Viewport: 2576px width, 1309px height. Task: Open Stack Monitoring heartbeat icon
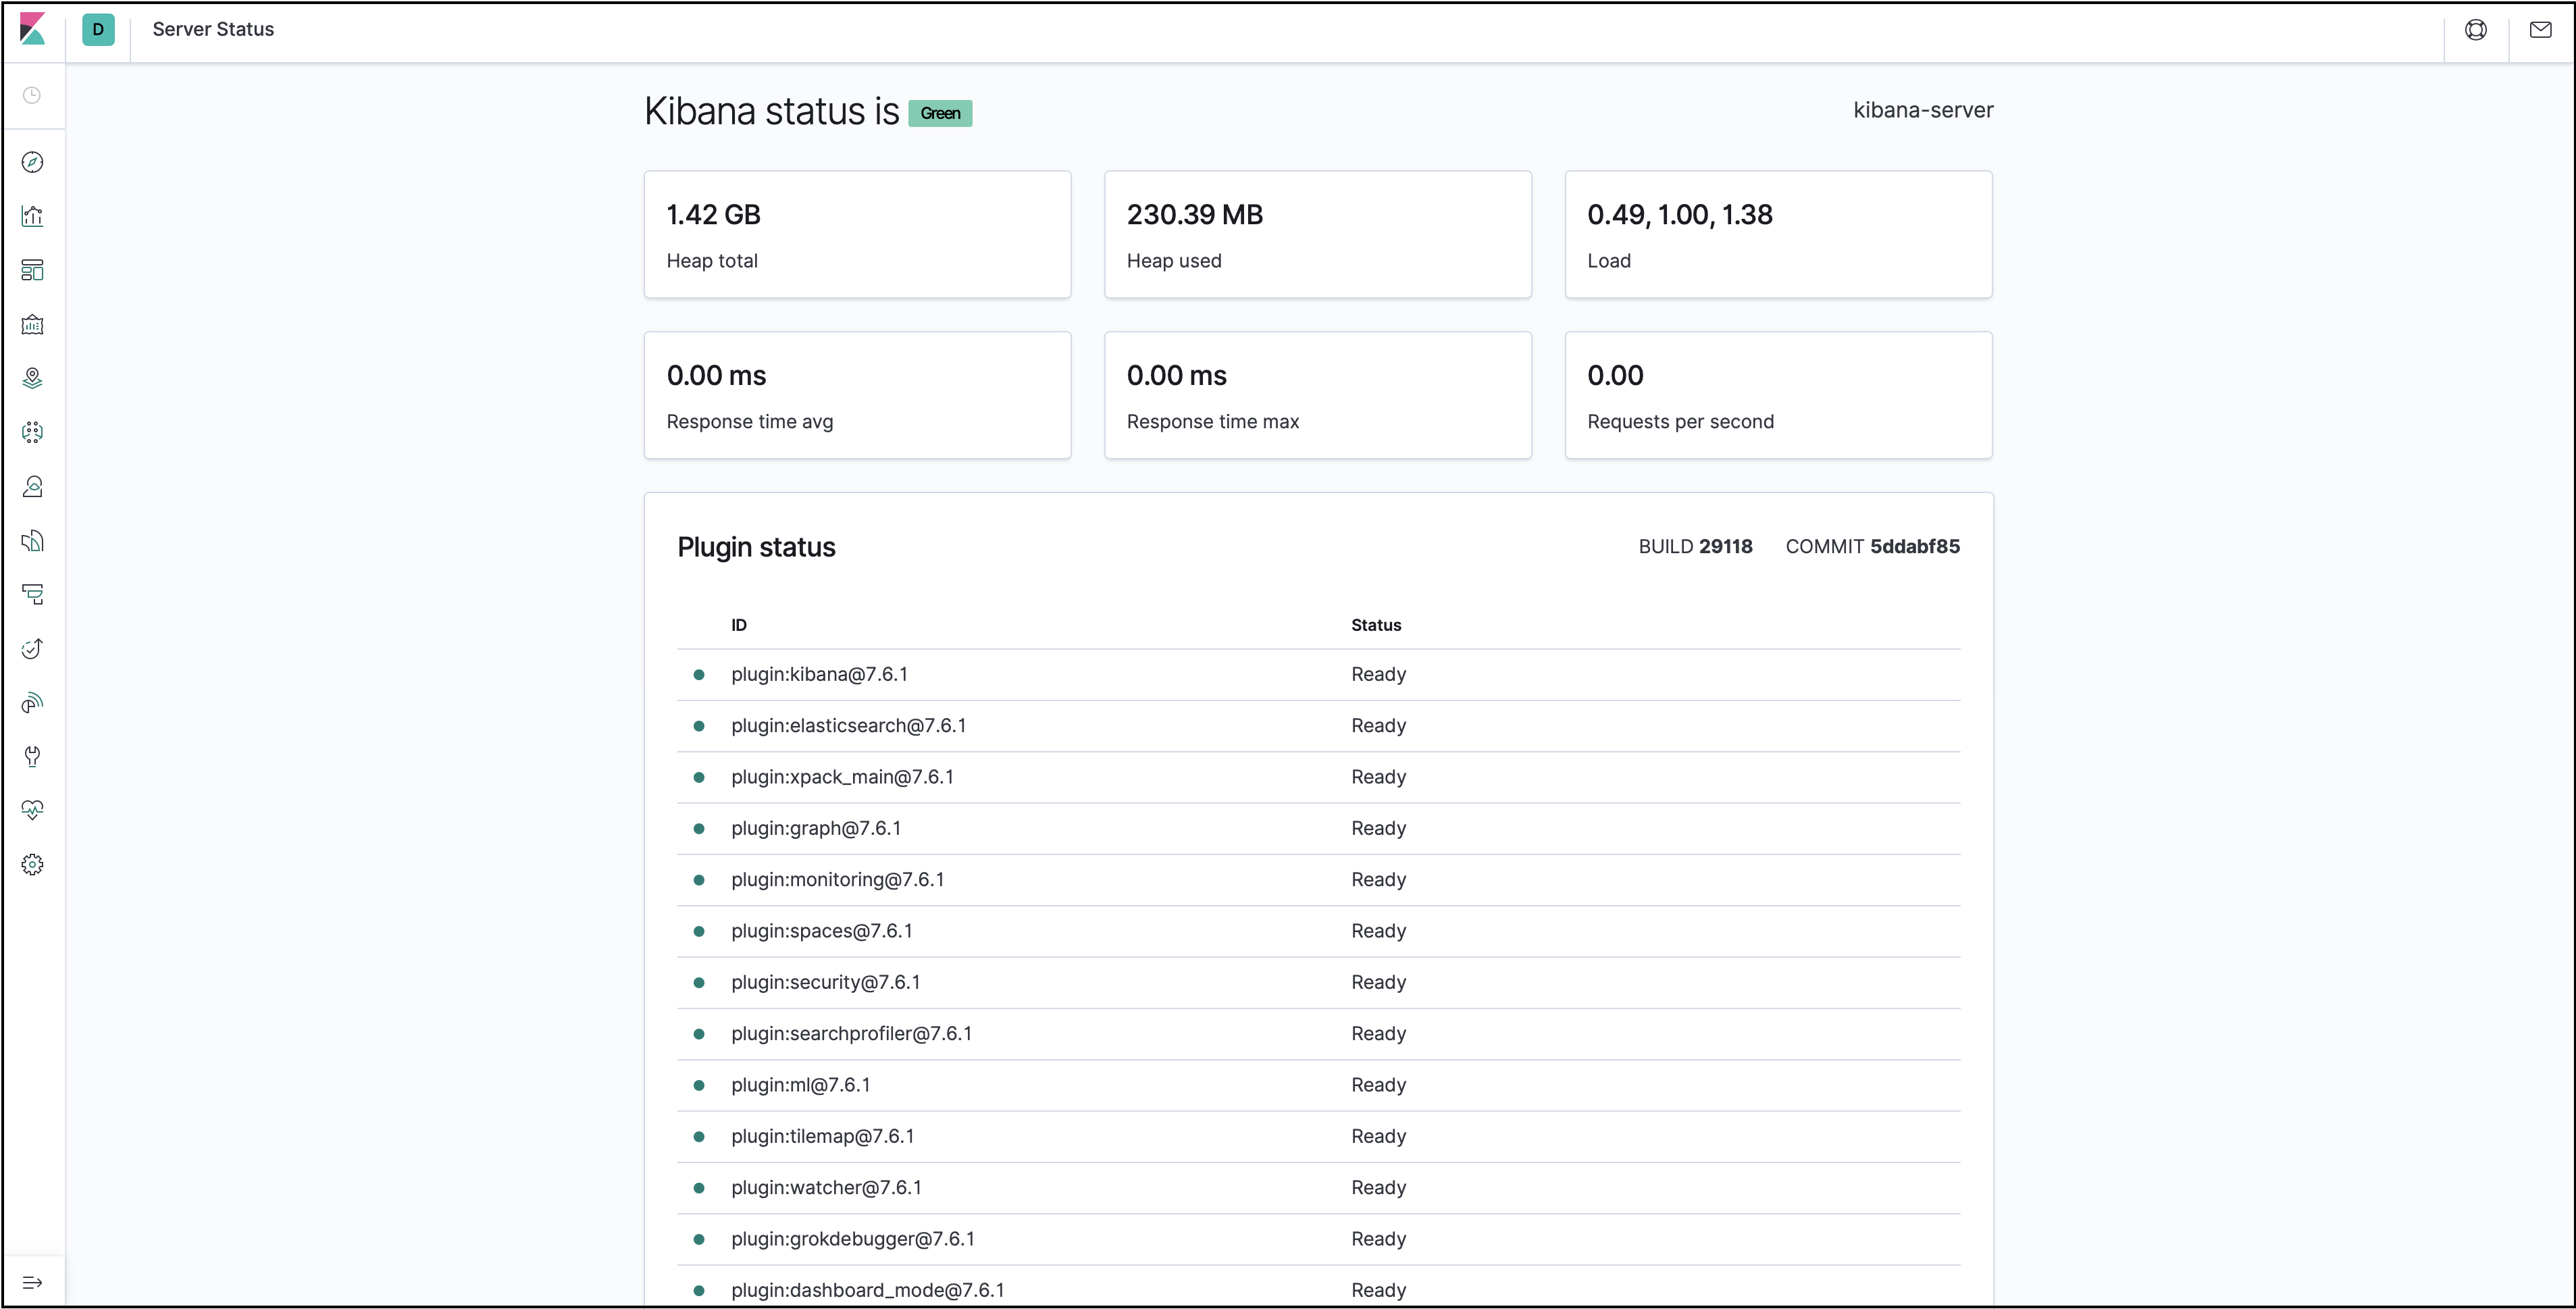click(32, 810)
